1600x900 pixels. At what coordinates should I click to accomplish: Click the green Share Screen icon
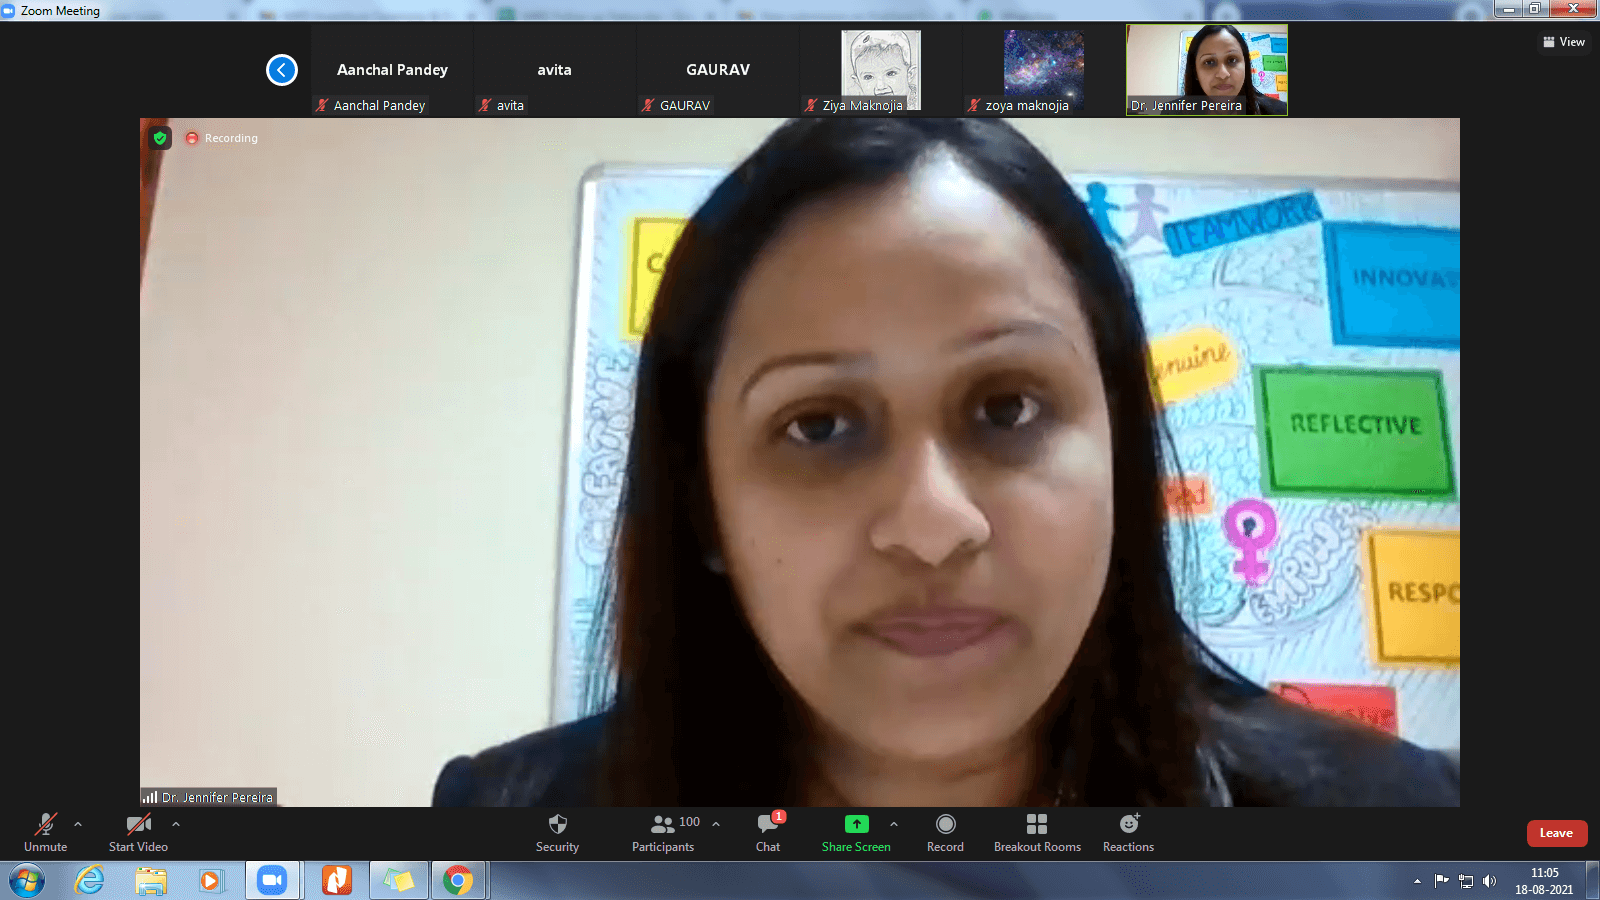tap(856, 824)
